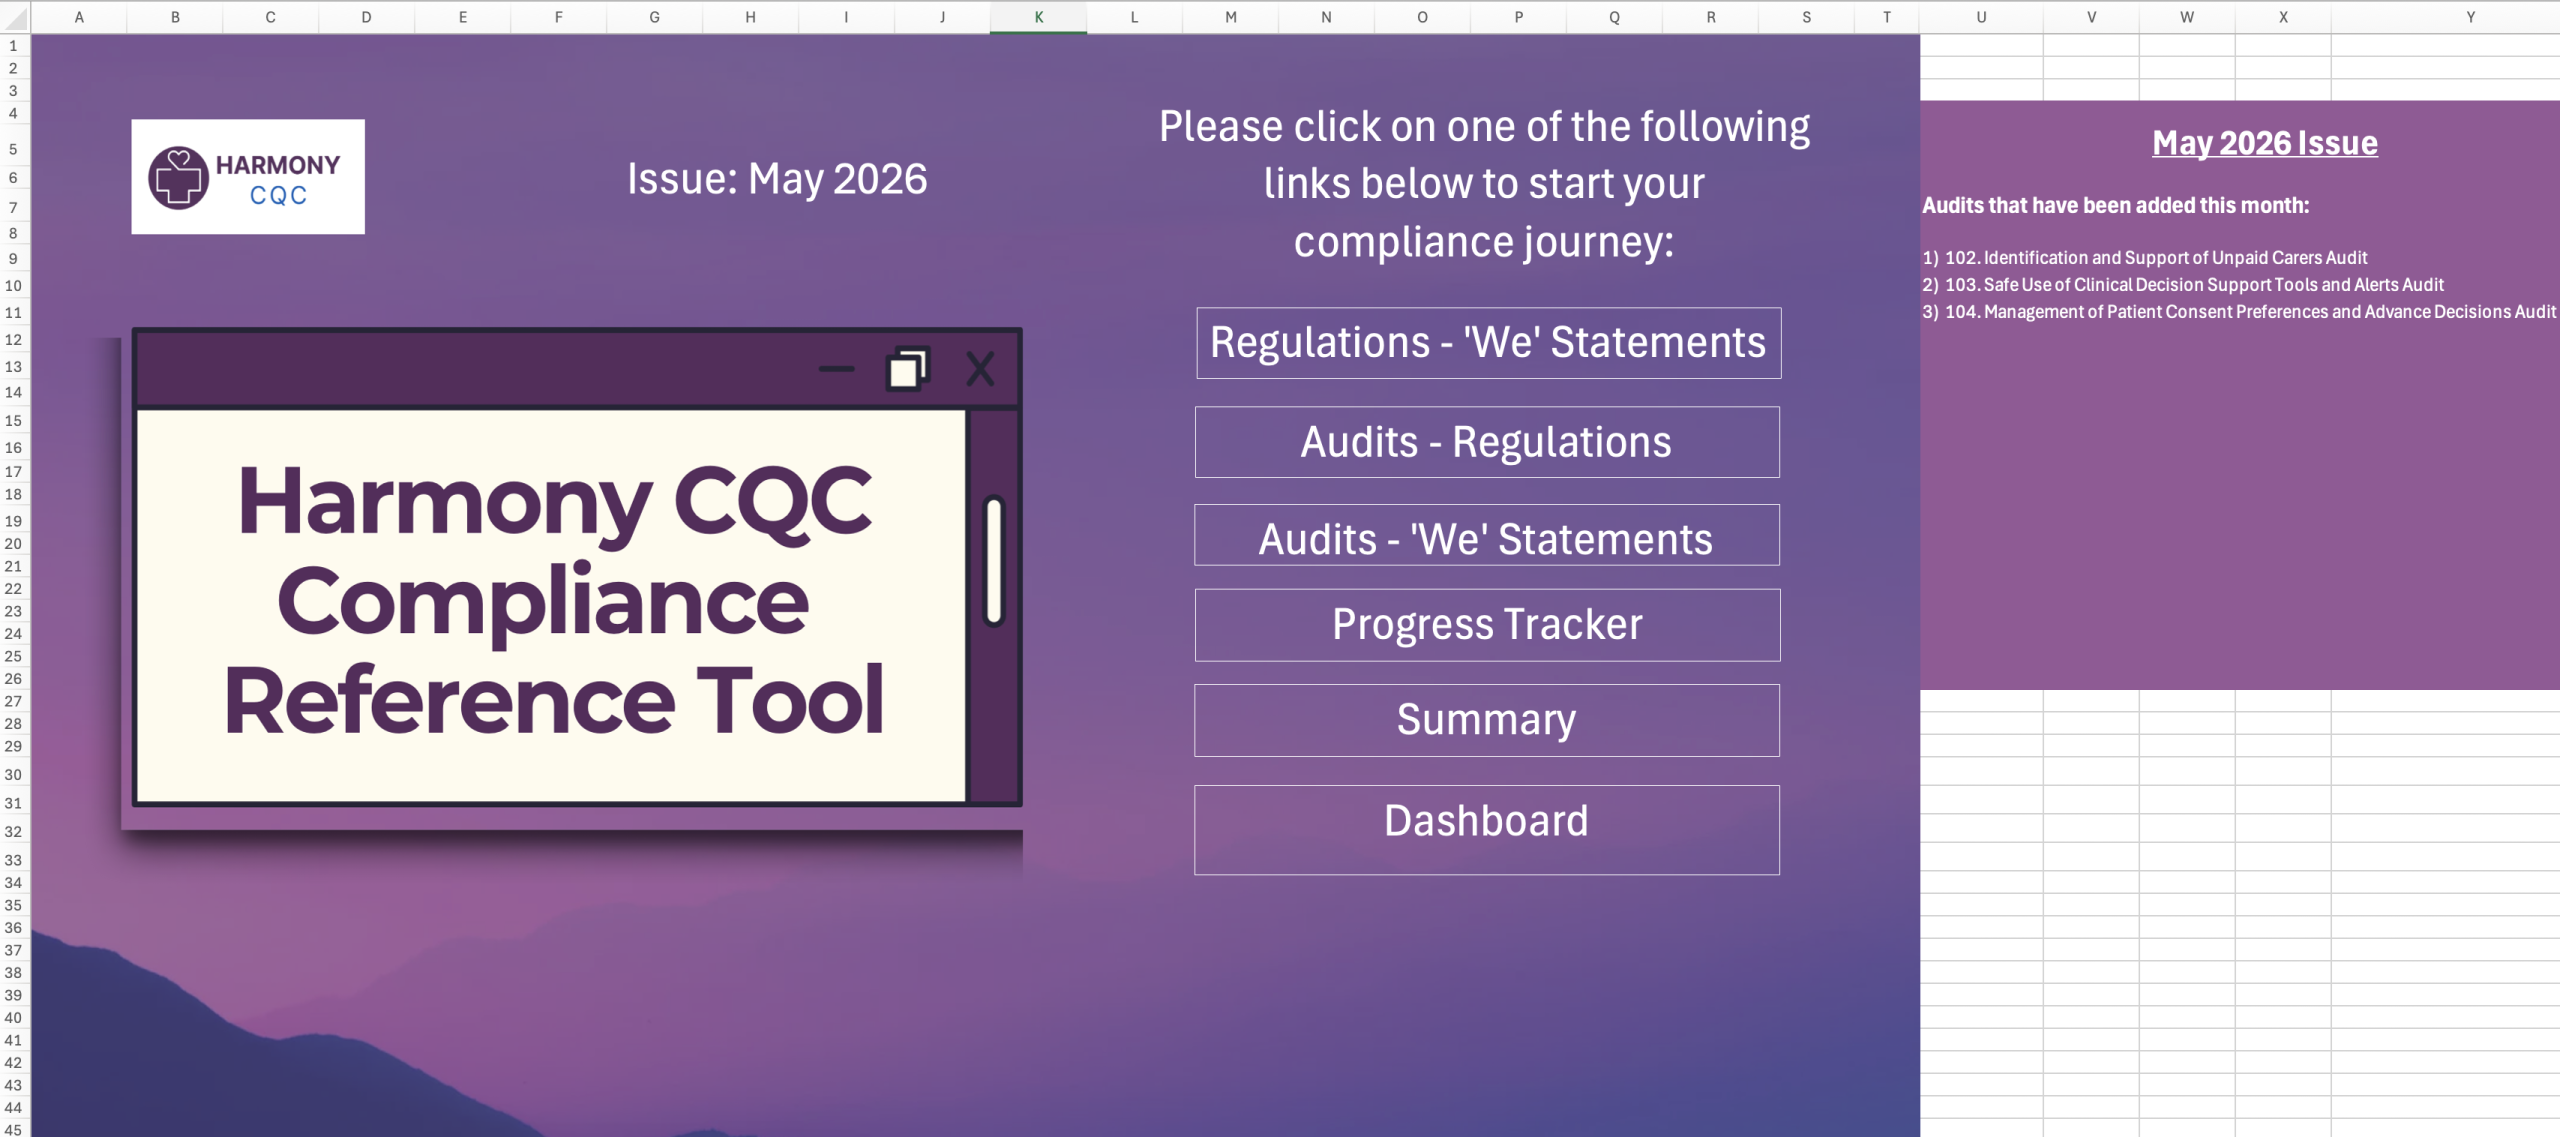2560x1137 pixels.
Task: Select column W header
Action: click(2187, 17)
